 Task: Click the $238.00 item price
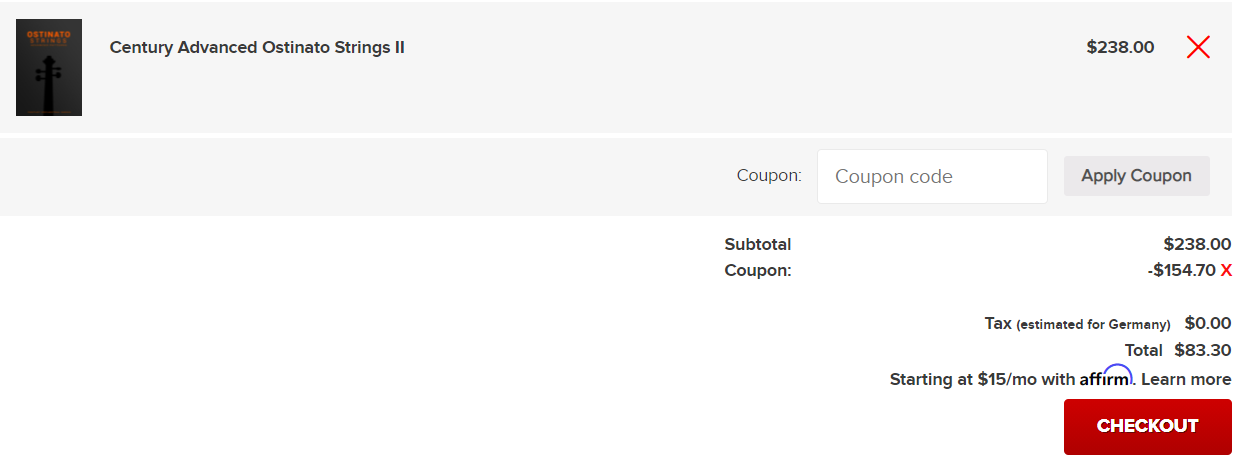[x=1120, y=47]
